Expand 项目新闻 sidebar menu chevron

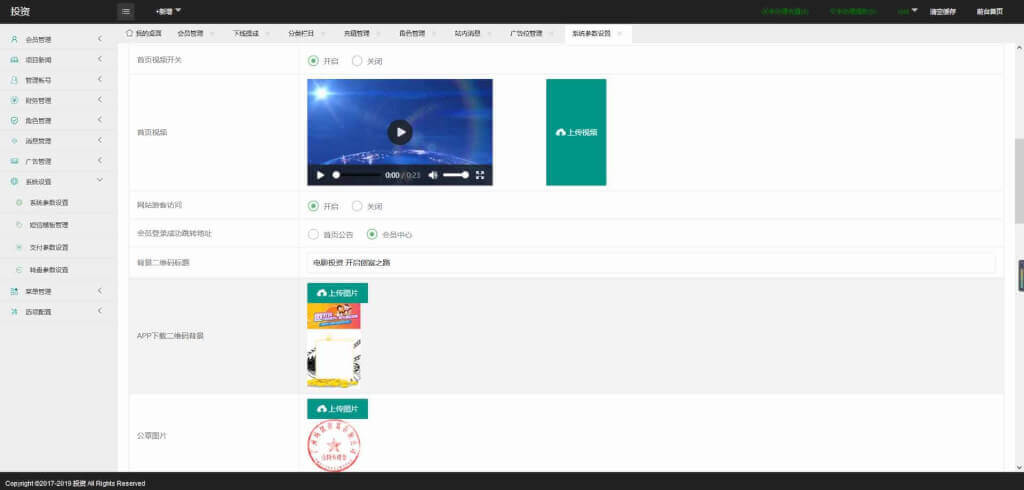point(100,59)
